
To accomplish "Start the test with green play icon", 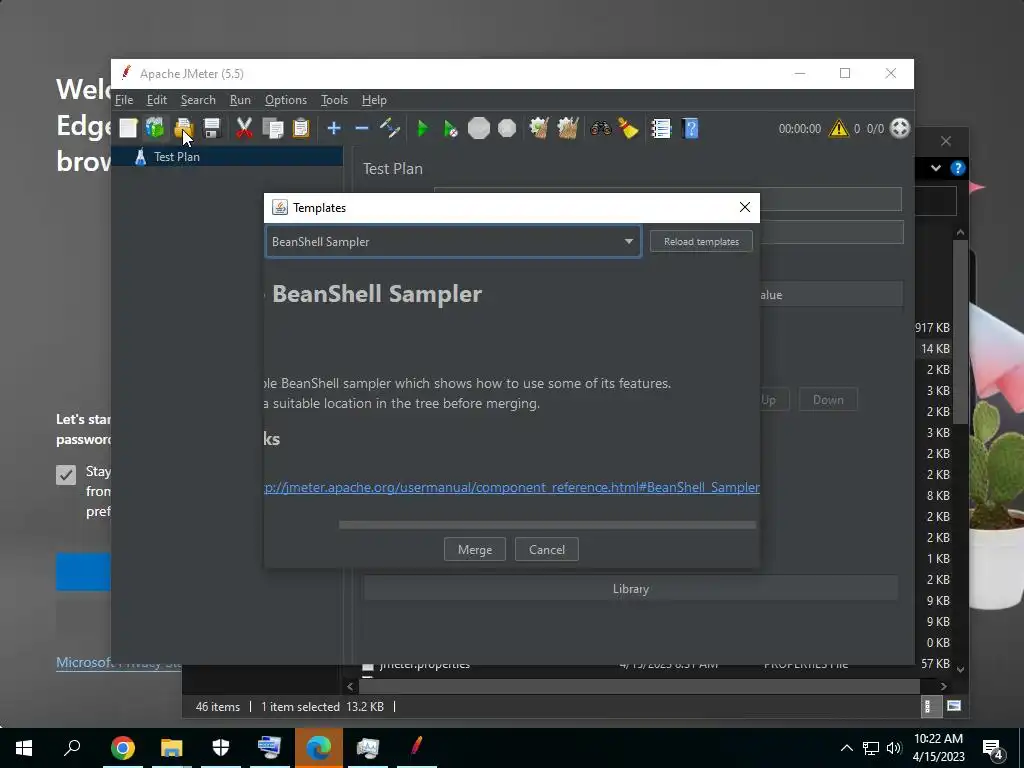I will pyautogui.click(x=422, y=128).
